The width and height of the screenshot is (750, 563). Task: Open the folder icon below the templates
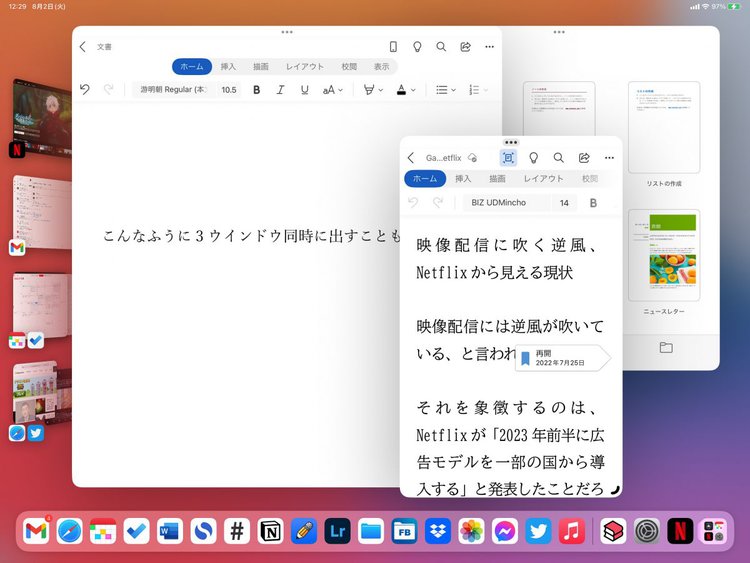[666, 348]
